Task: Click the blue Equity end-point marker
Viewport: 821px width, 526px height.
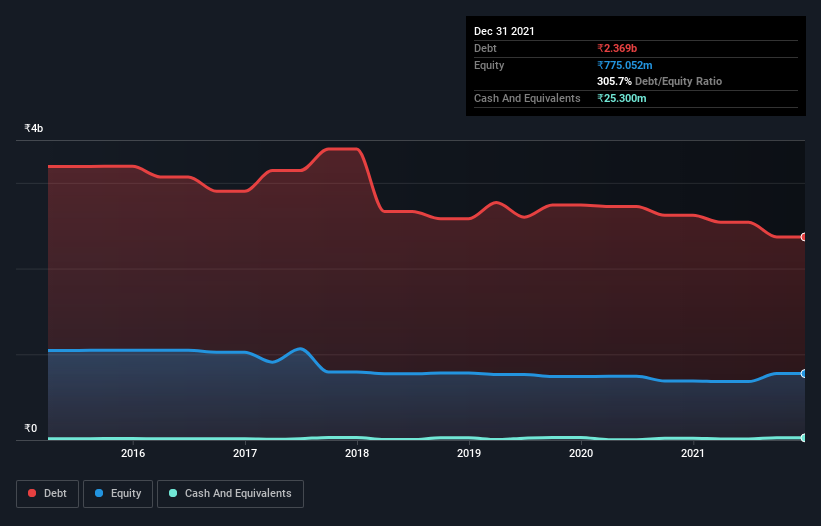Action: (x=804, y=374)
